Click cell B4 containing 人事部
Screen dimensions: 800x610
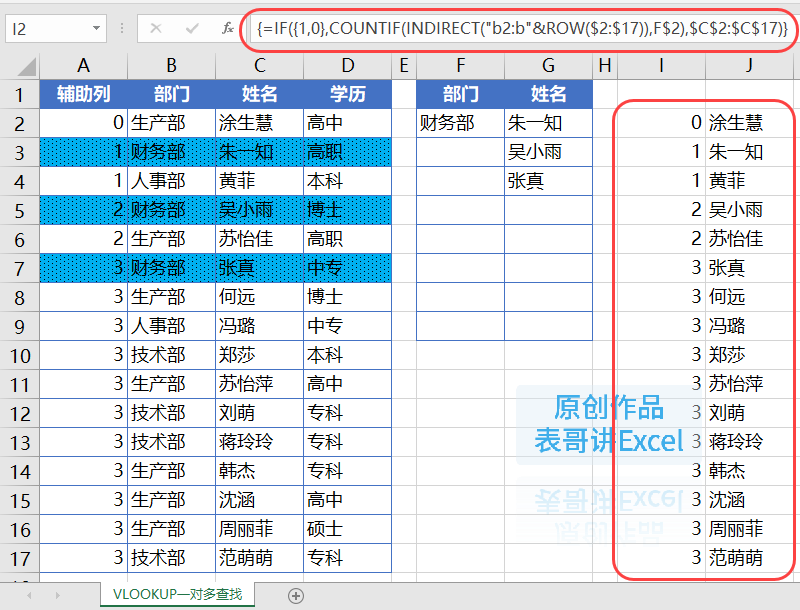pyautogui.click(x=171, y=181)
